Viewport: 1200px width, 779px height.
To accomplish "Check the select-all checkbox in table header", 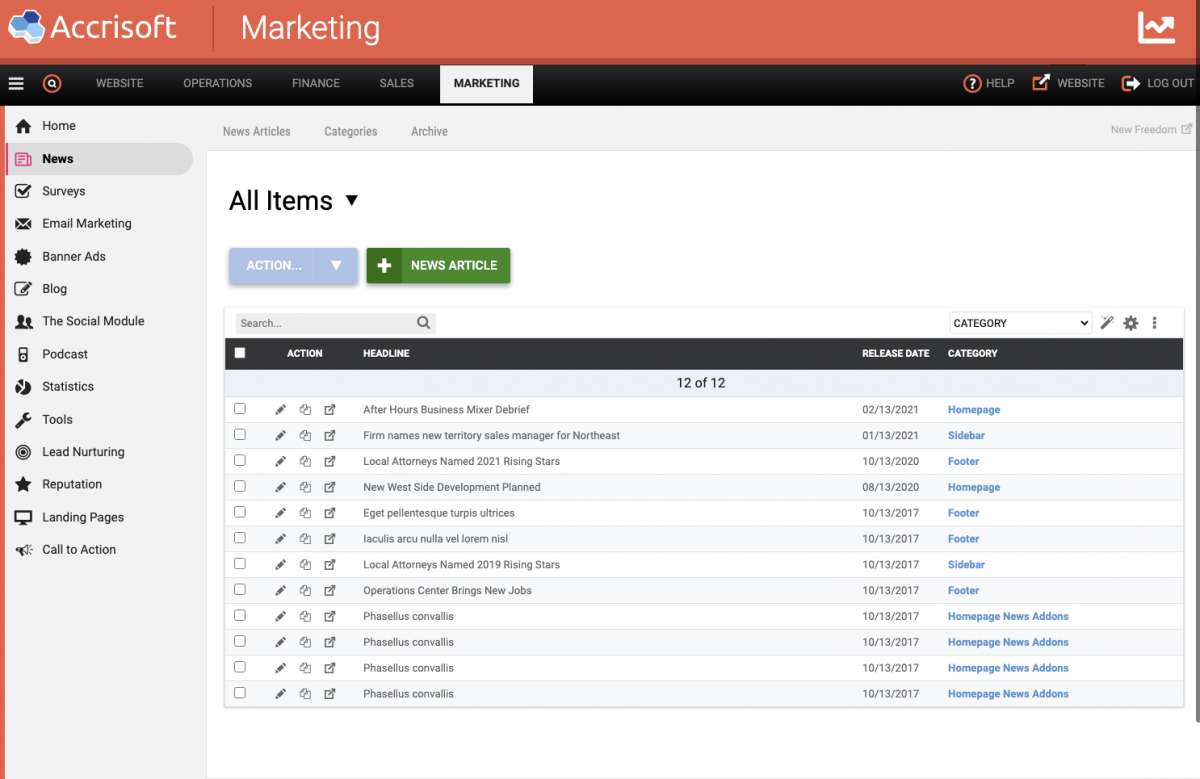I will [x=240, y=353].
